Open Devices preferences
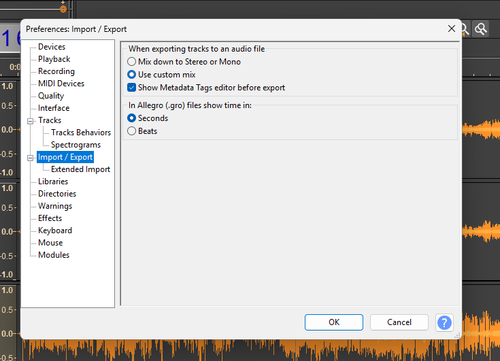500x361 pixels. [x=51, y=47]
